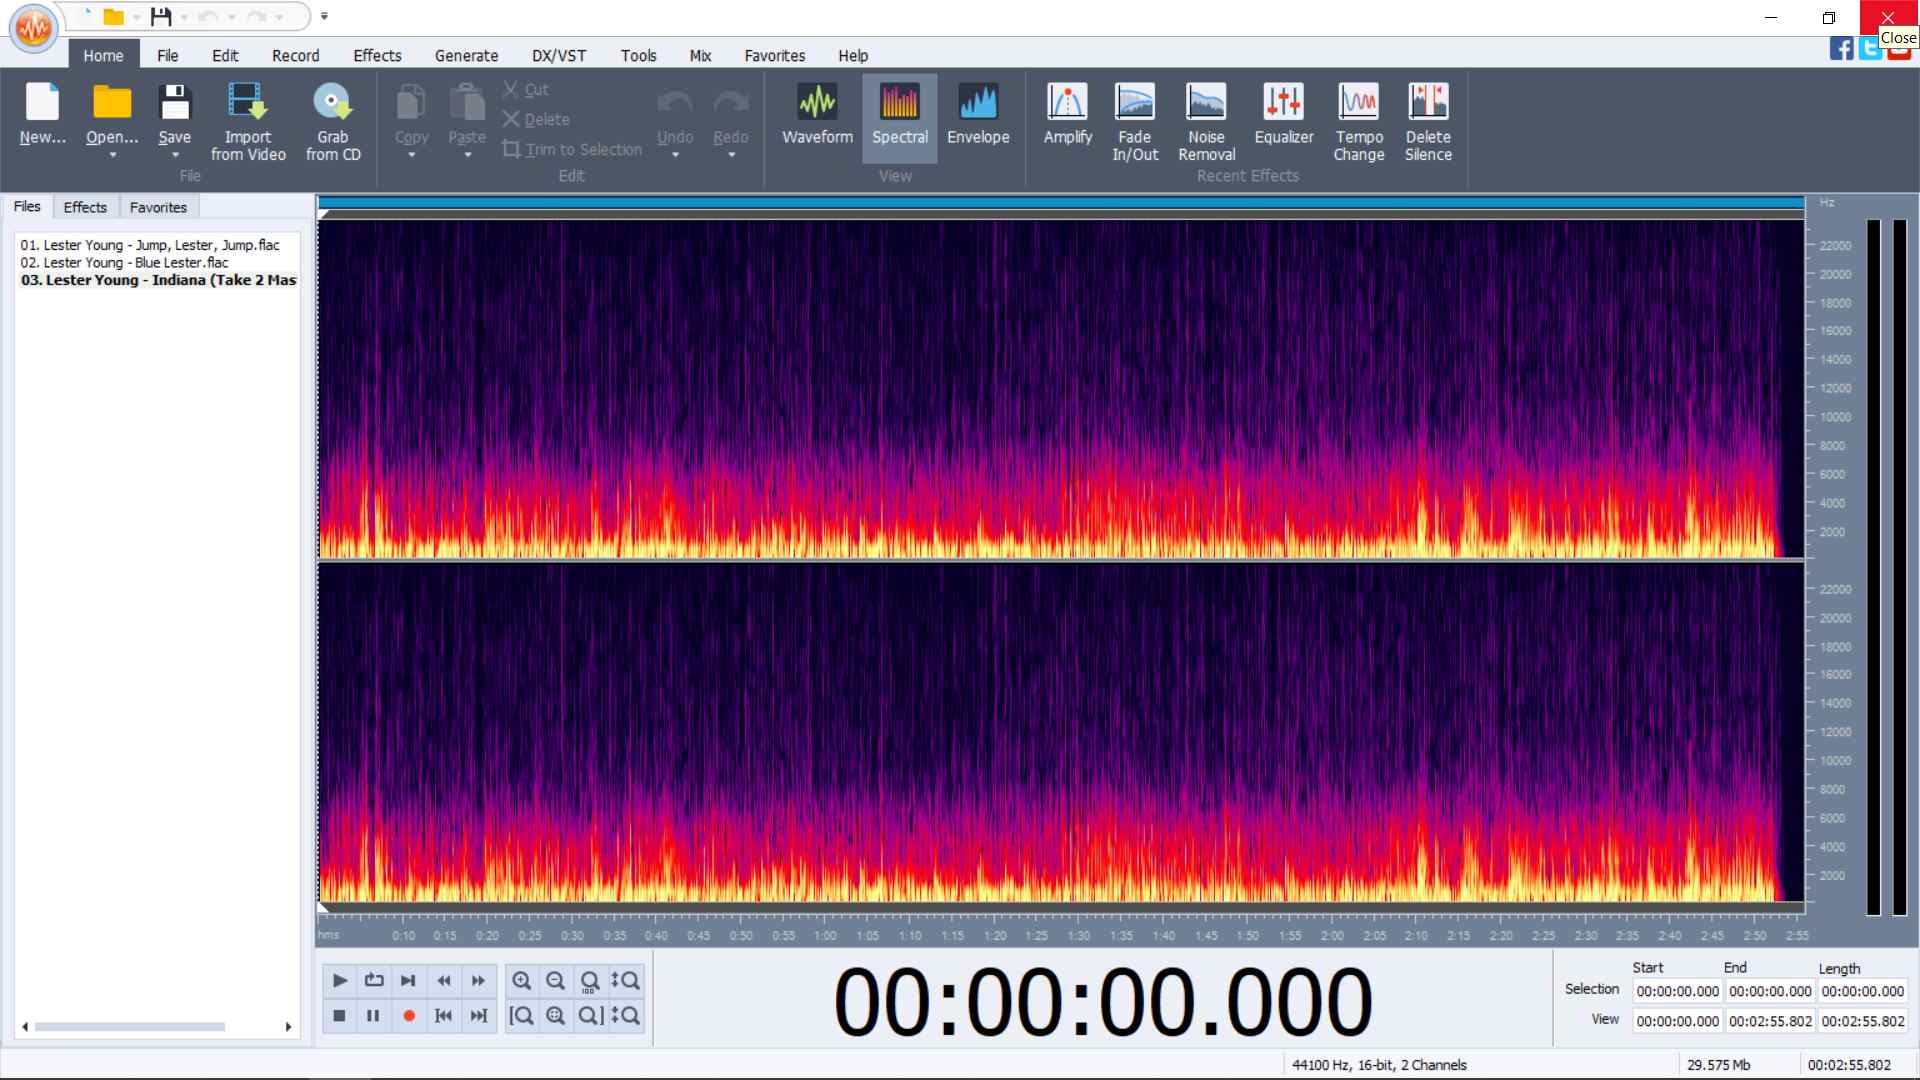Start playback with the Play button
Viewport: 1920px width, 1080px height.
pos(340,981)
